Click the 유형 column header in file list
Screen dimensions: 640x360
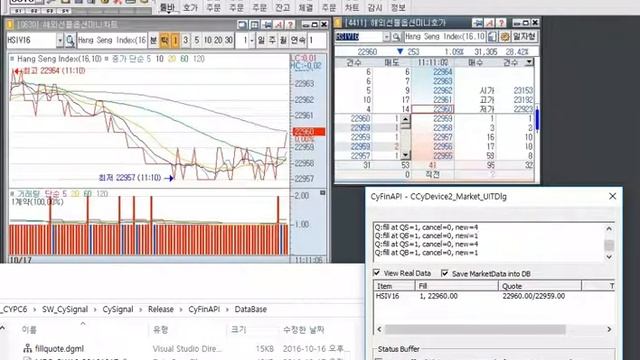coord(160,329)
